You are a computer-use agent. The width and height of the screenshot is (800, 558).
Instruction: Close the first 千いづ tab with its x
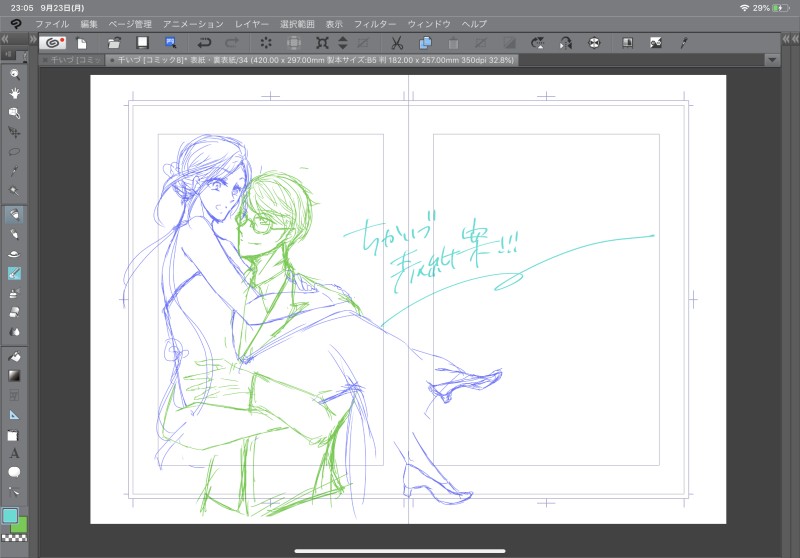(x=44, y=60)
